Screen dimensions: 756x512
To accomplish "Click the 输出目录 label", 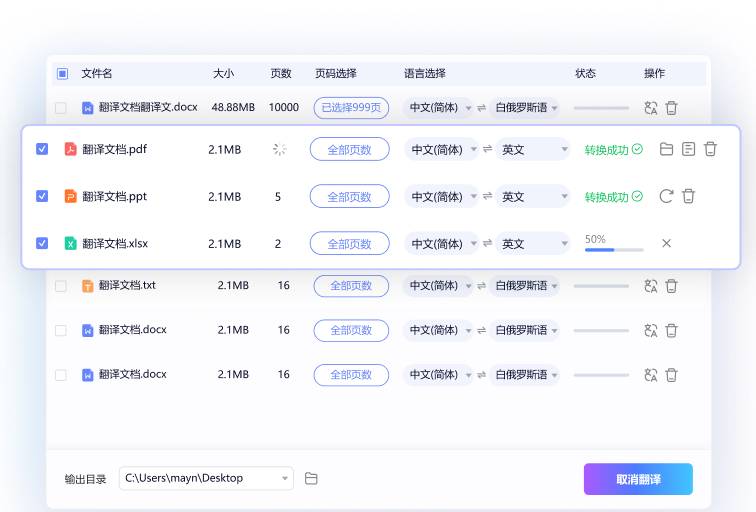I will point(85,479).
